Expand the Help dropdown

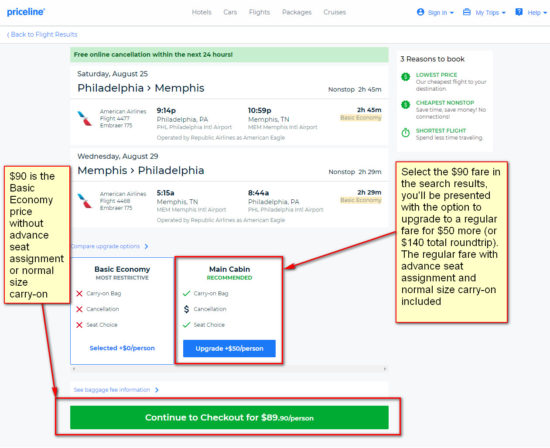pyautogui.click(x=545, y=13)
